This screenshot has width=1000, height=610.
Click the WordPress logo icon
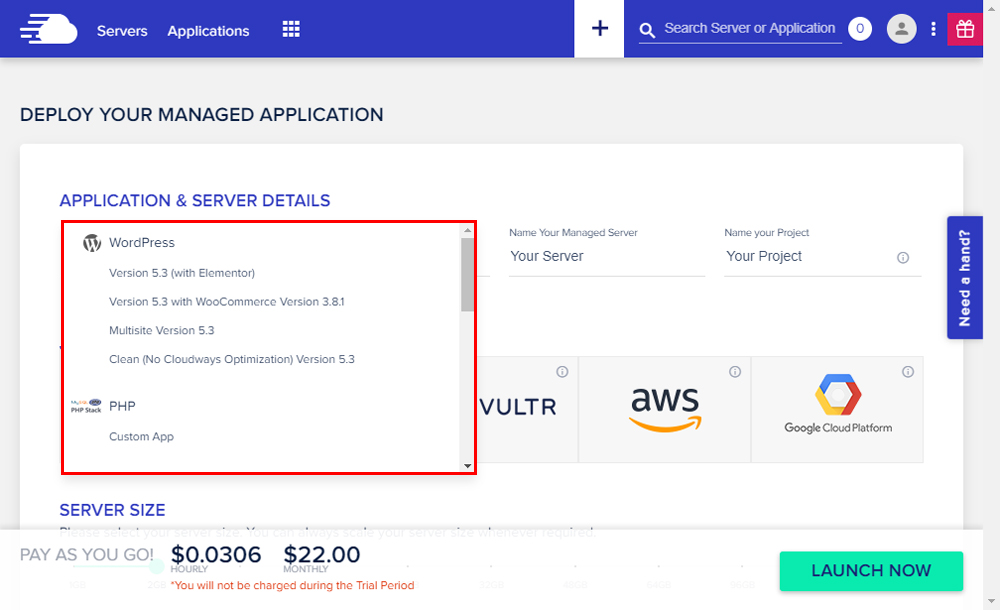coord(92,242)
